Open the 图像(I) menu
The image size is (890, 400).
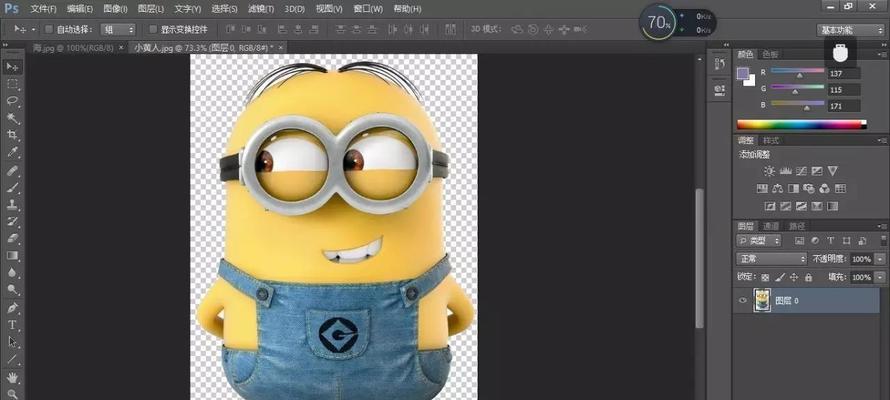pyautogui.click(x=116, y=9)
